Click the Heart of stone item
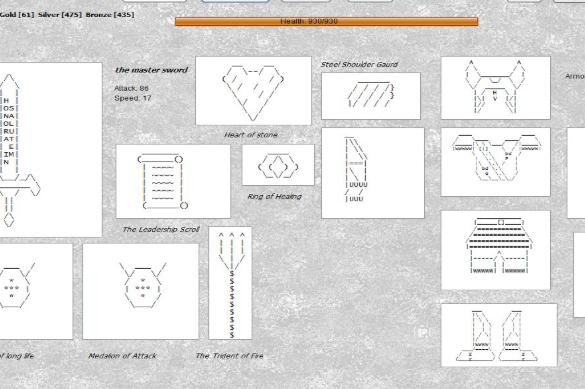Image resolution: width=585 pixels, height=389 pixels. (x=253, y=91)
